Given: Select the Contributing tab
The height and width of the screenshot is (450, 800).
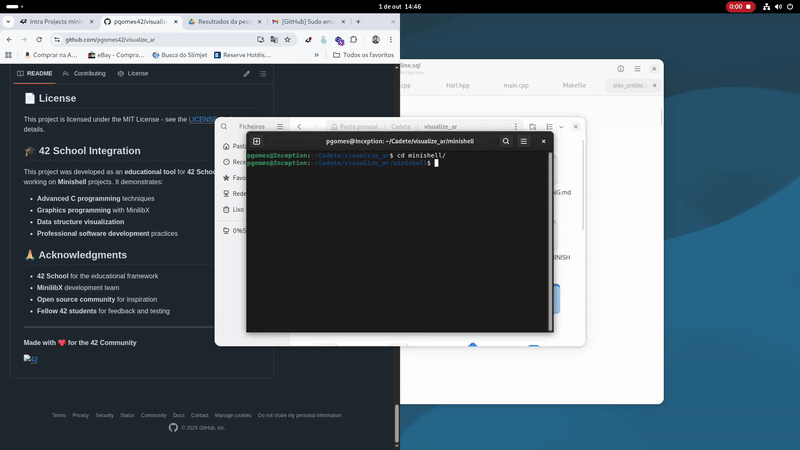Looking at the screenshot, I should 84,73.
